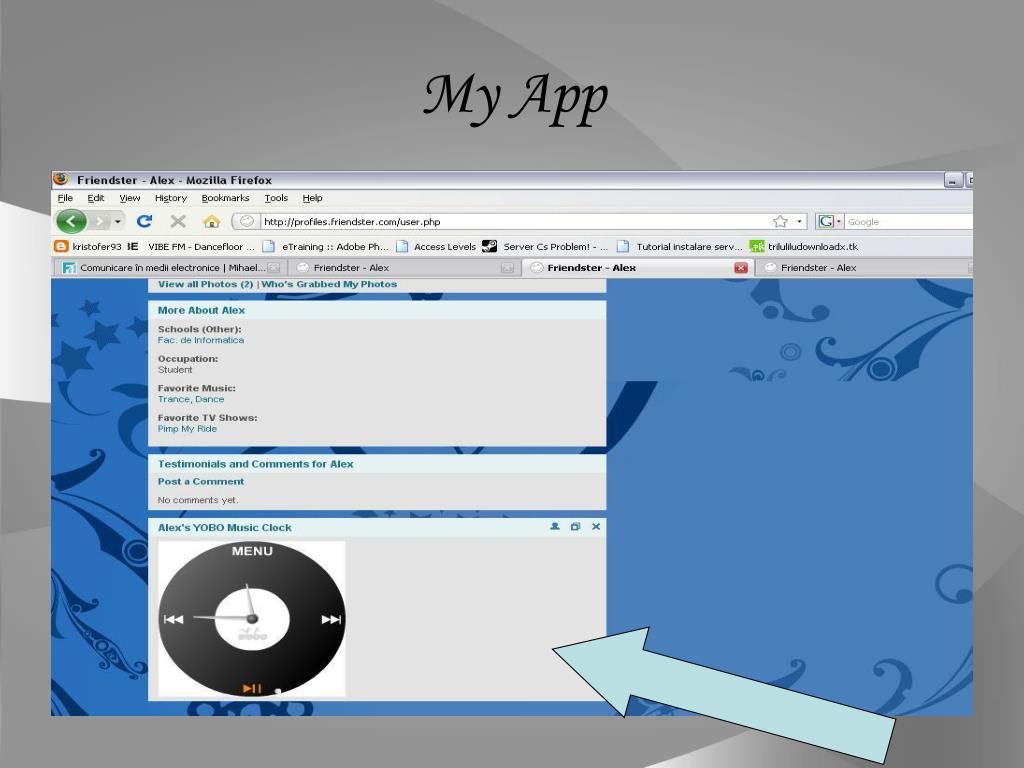Click the person icon on YOBO Music Clock

[555, 526]
